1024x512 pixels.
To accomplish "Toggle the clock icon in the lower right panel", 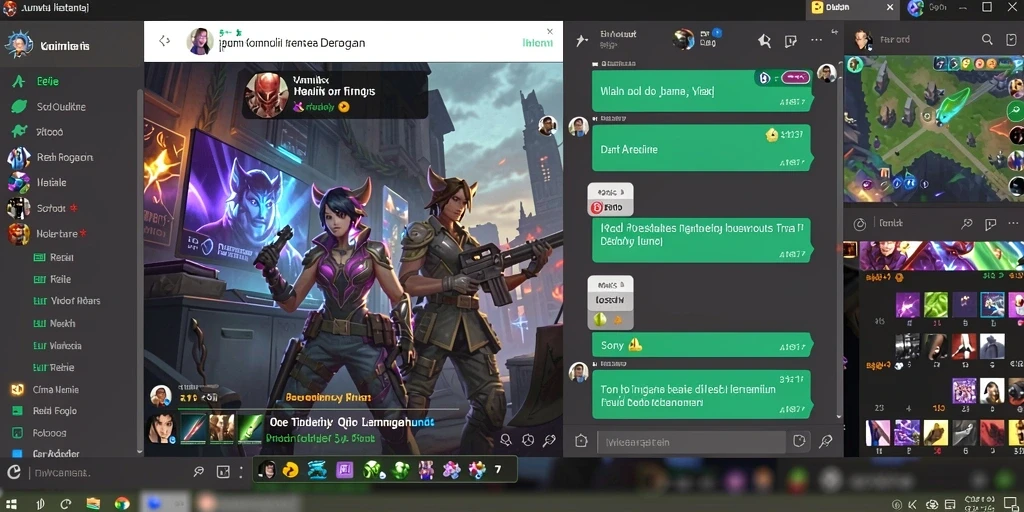I will pos(860,224).
